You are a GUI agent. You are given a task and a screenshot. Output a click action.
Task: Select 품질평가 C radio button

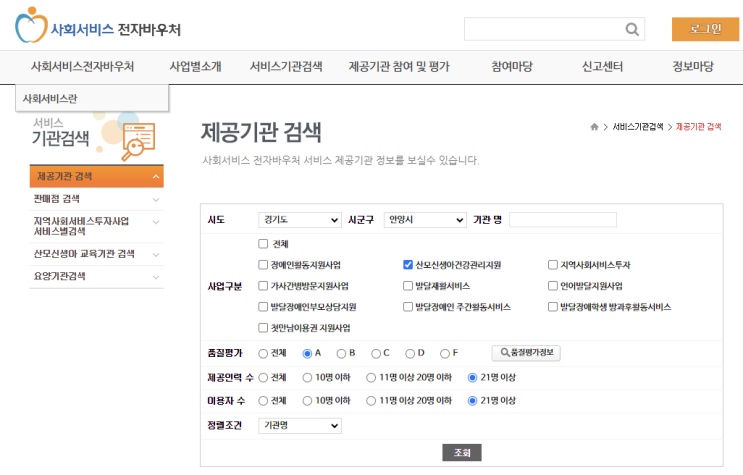[376, 354]
